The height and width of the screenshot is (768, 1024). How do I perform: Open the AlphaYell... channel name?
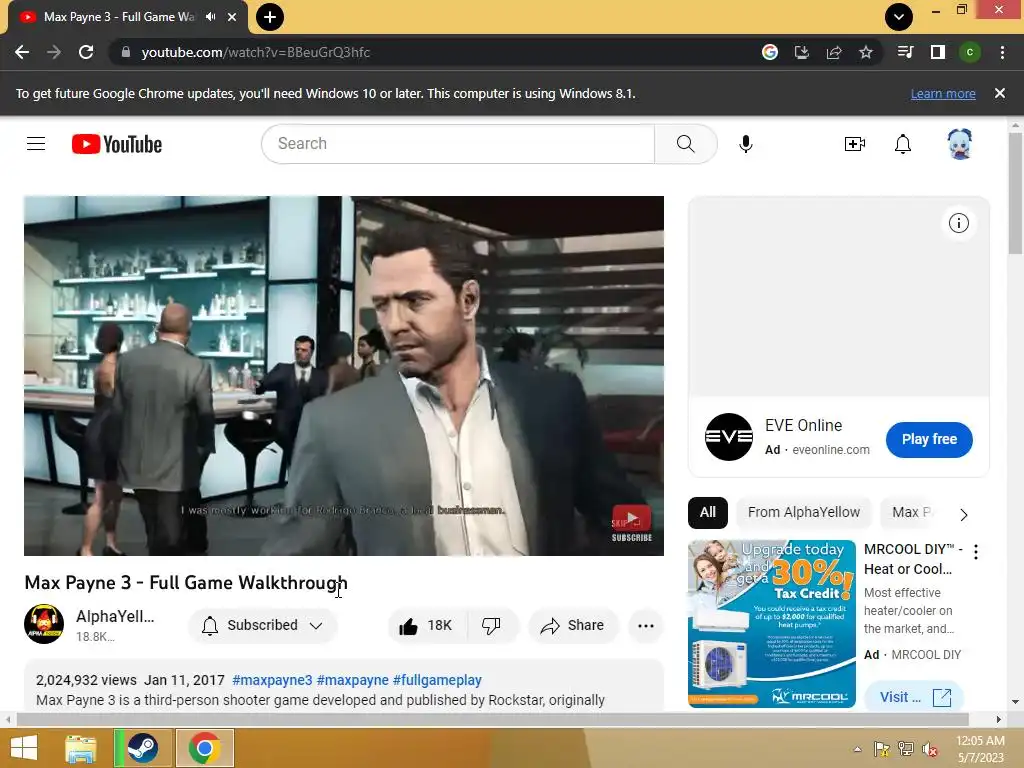[x=115, y=616]
